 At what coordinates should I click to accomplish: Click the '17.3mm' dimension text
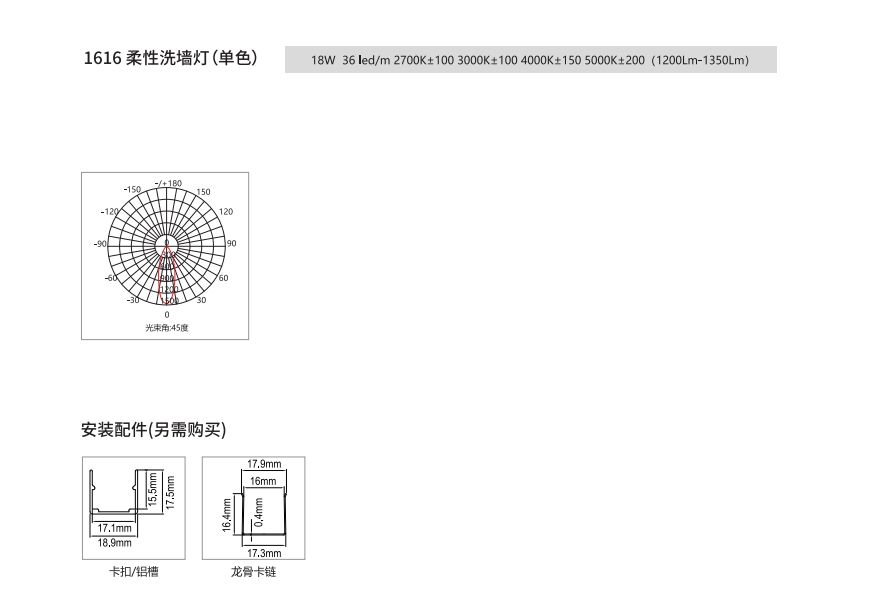[264, 553]
